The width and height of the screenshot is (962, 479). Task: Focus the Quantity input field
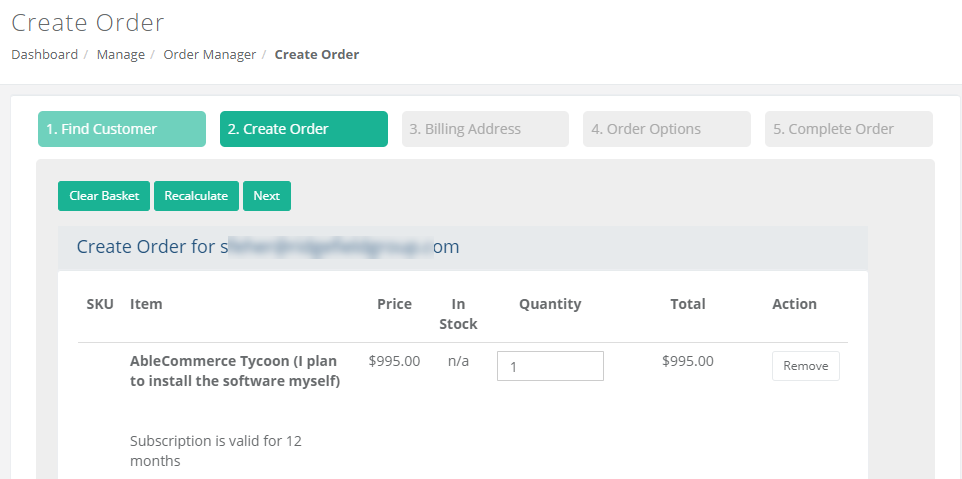(x=550, y=366)
